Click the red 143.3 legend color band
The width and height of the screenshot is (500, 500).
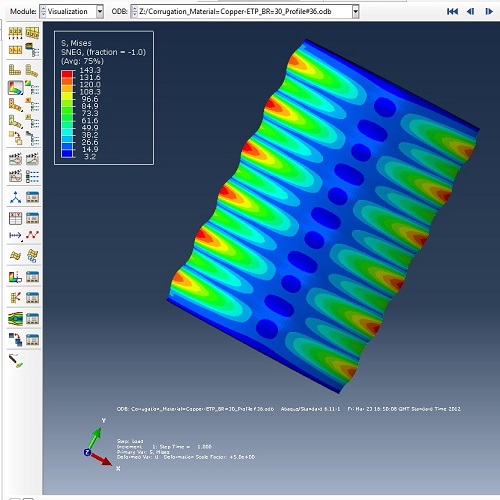click(x=67, y=74)
